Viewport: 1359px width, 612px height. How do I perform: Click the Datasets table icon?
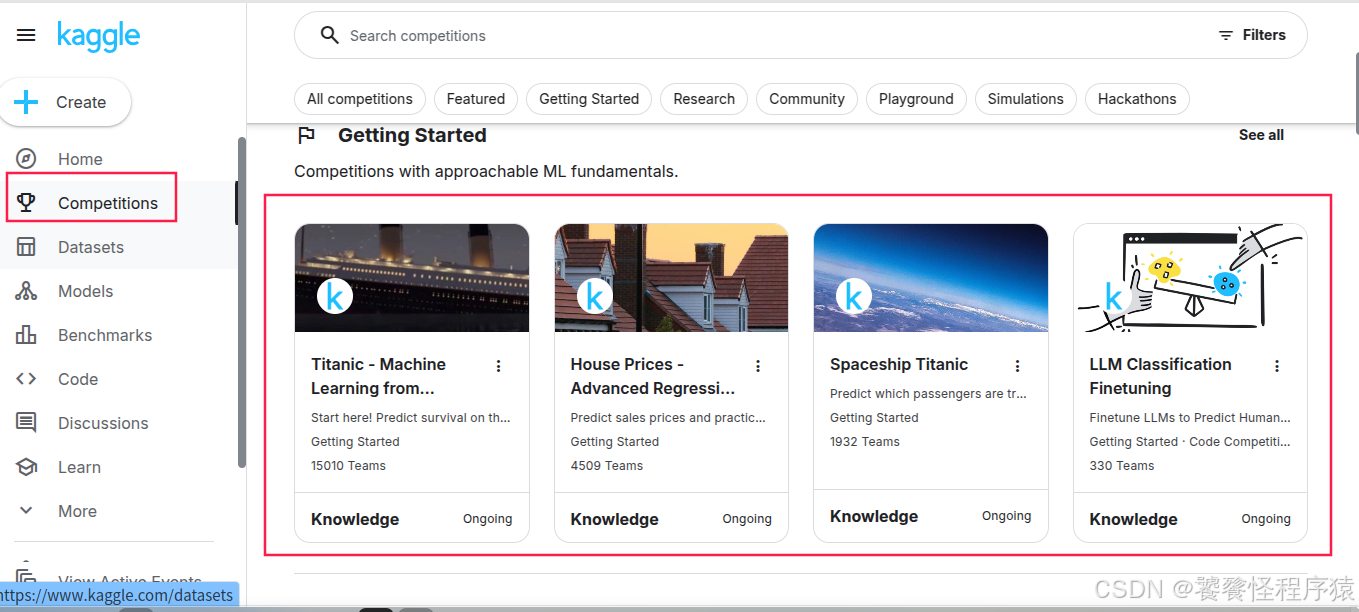click(x=26, y=247)
